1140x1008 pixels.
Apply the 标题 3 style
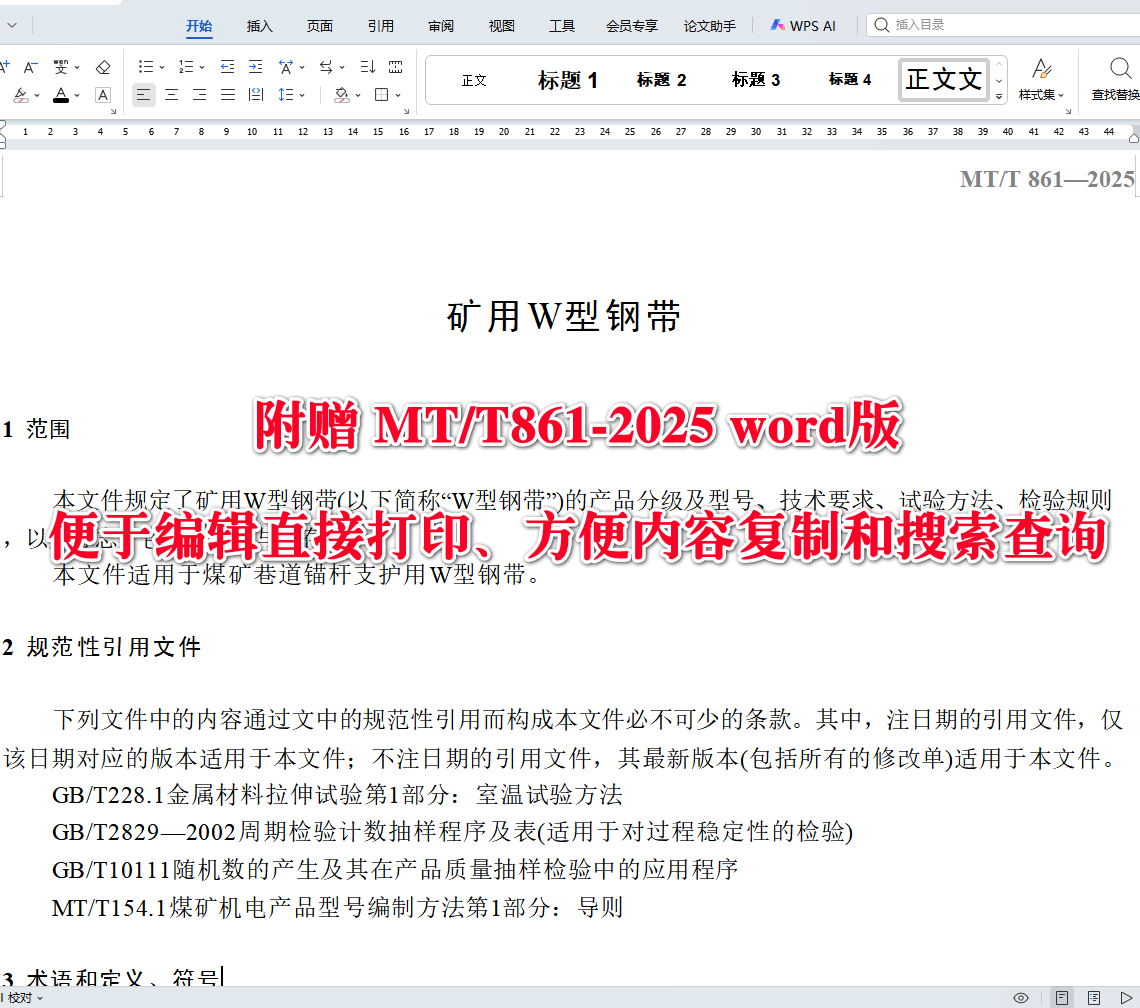click(756, 80)
